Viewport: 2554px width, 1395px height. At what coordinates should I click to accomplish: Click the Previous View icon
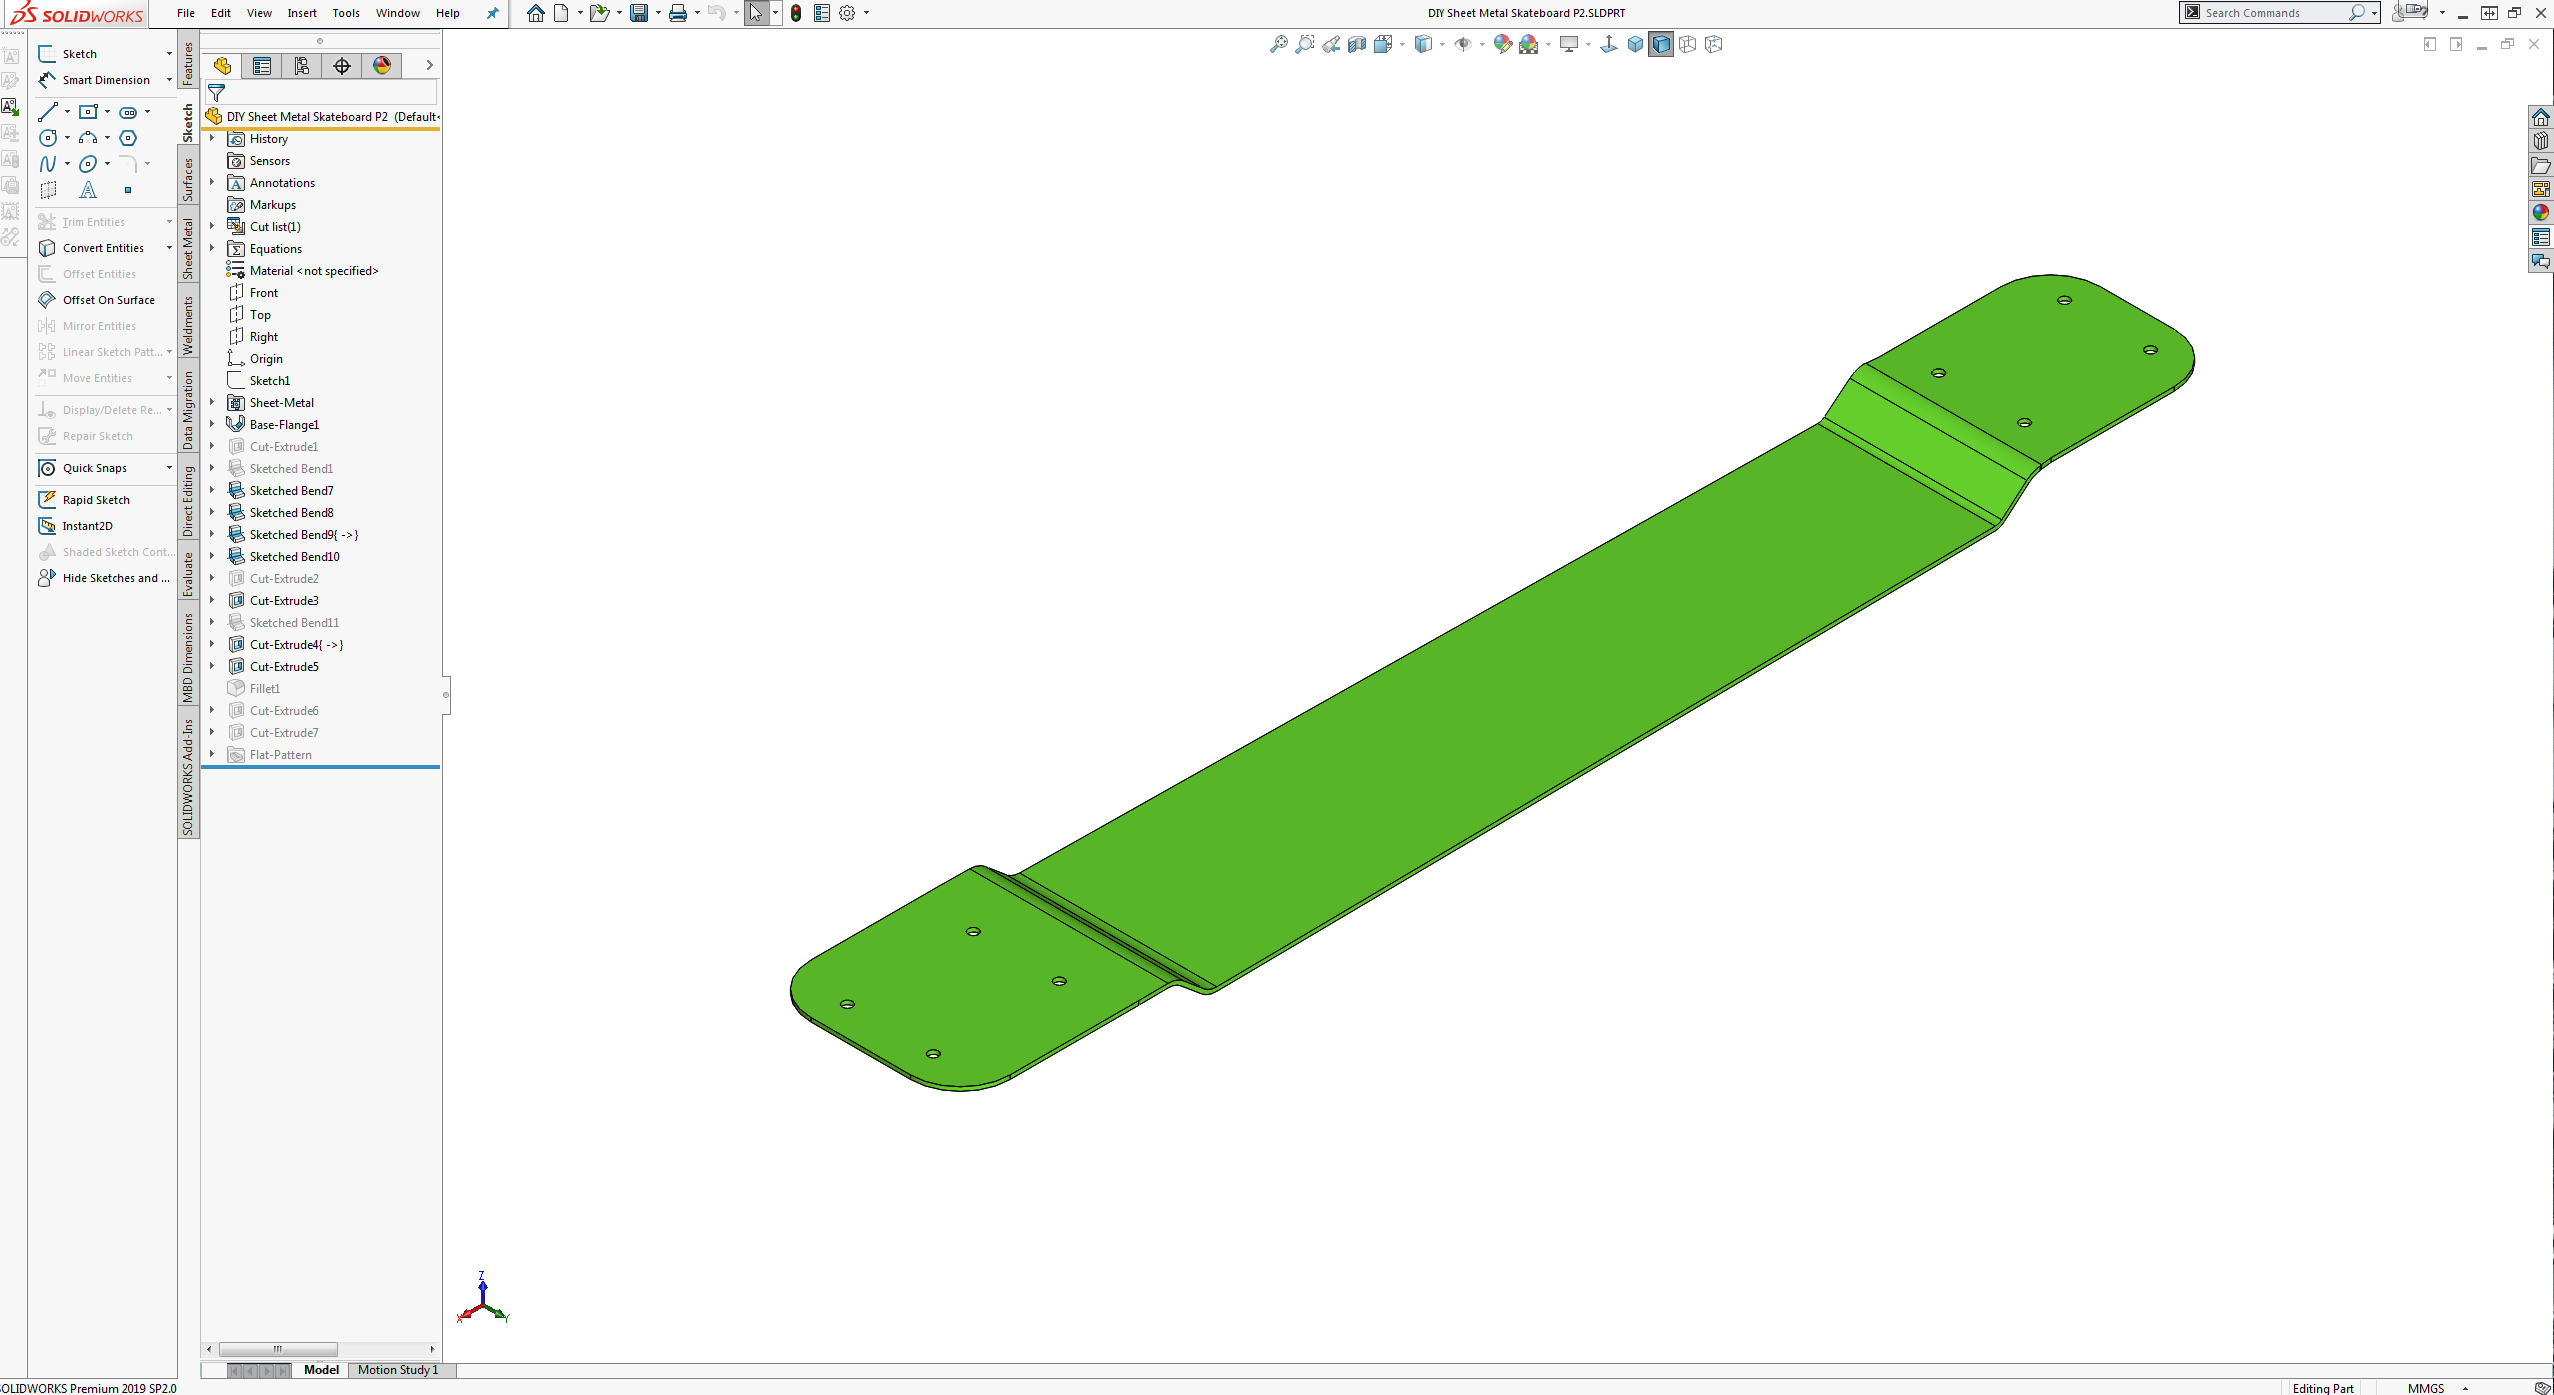click(1331, 44)
